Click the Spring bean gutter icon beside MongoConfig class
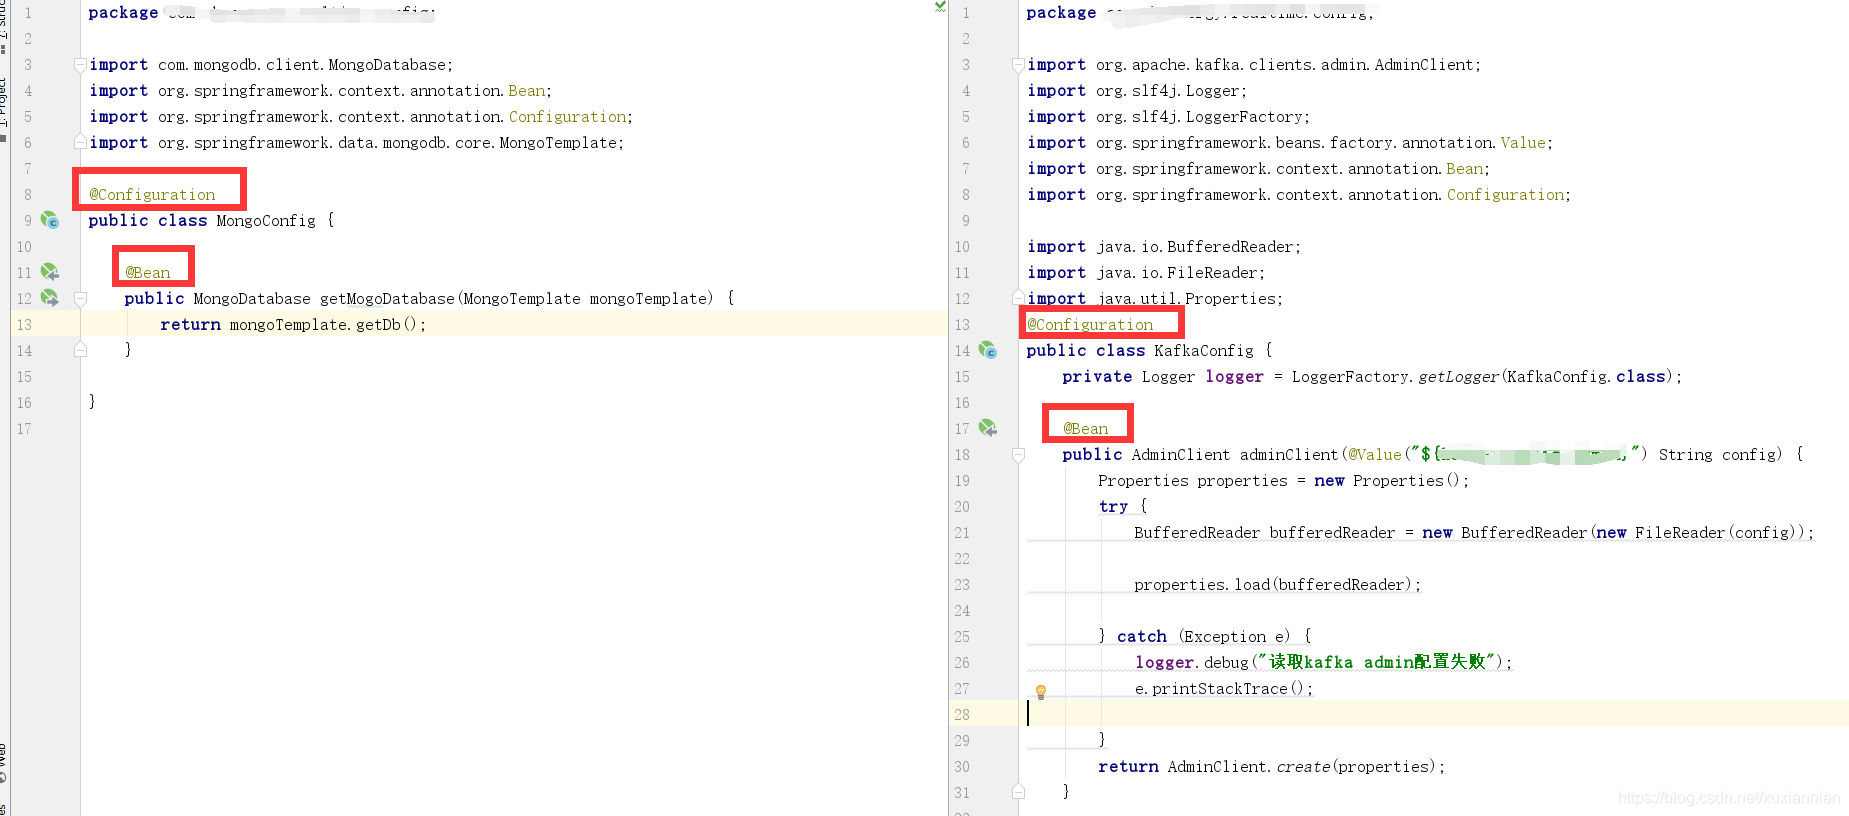Screen dimensions: 1849x816 50,220
